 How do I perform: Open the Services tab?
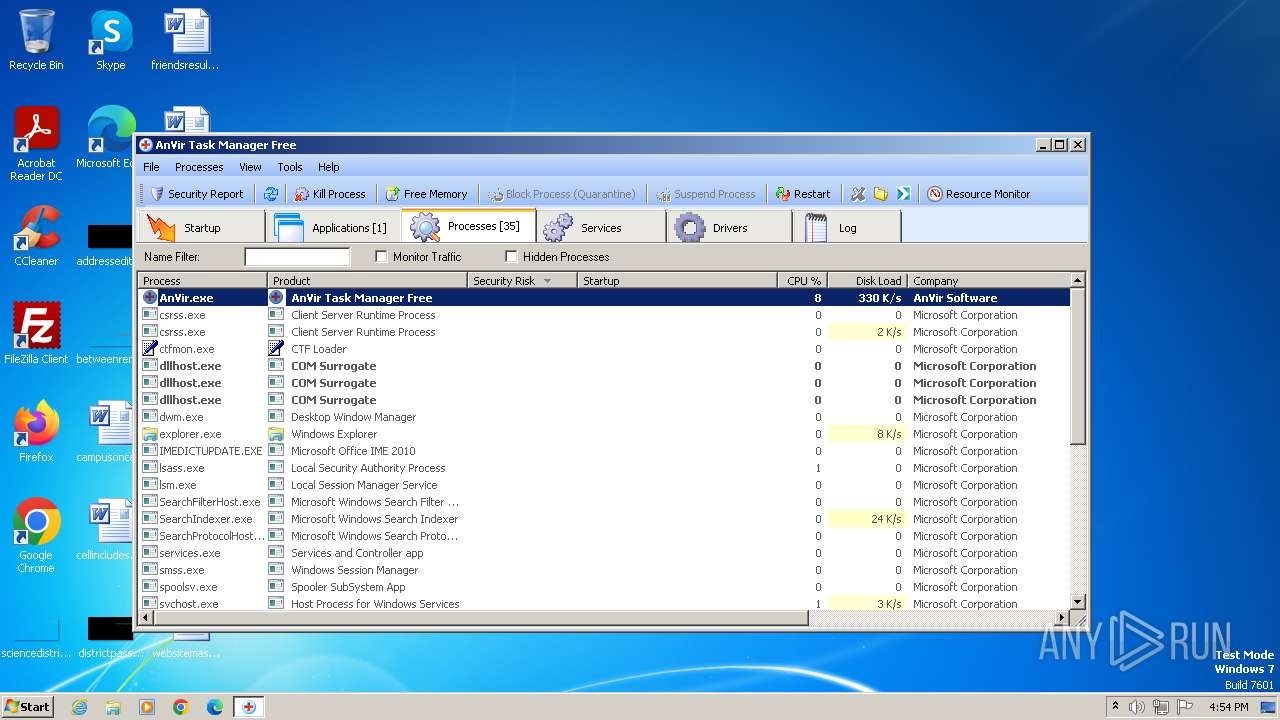pos(601,227)
